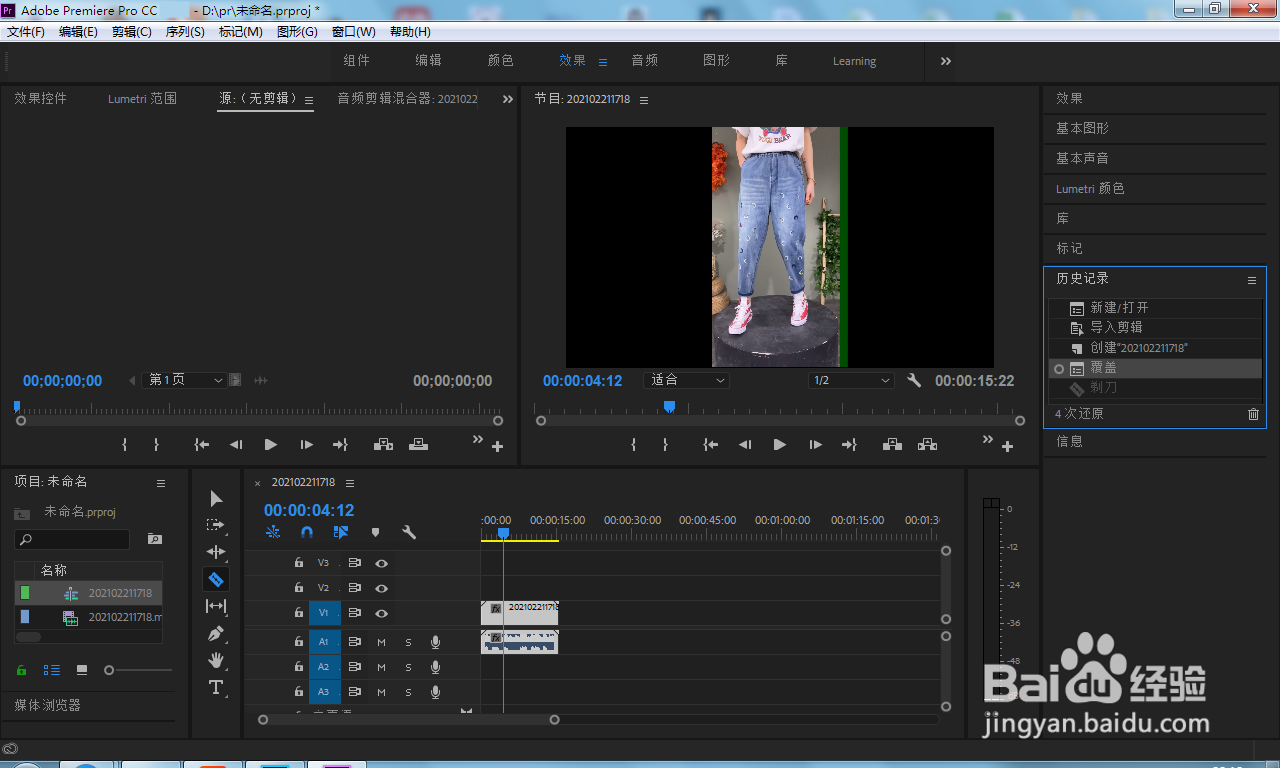Toggle timeline snap magnet icon
Screen dimensions: 1280x768
(307, 533)
